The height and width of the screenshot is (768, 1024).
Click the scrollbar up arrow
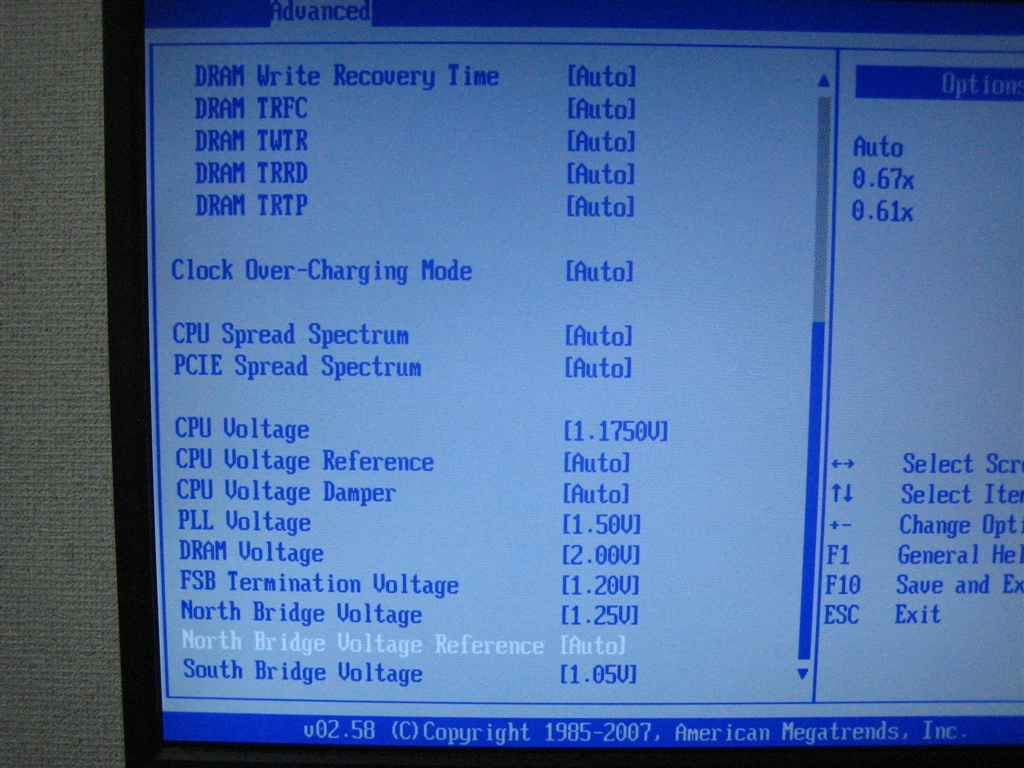tap(824, 80)
